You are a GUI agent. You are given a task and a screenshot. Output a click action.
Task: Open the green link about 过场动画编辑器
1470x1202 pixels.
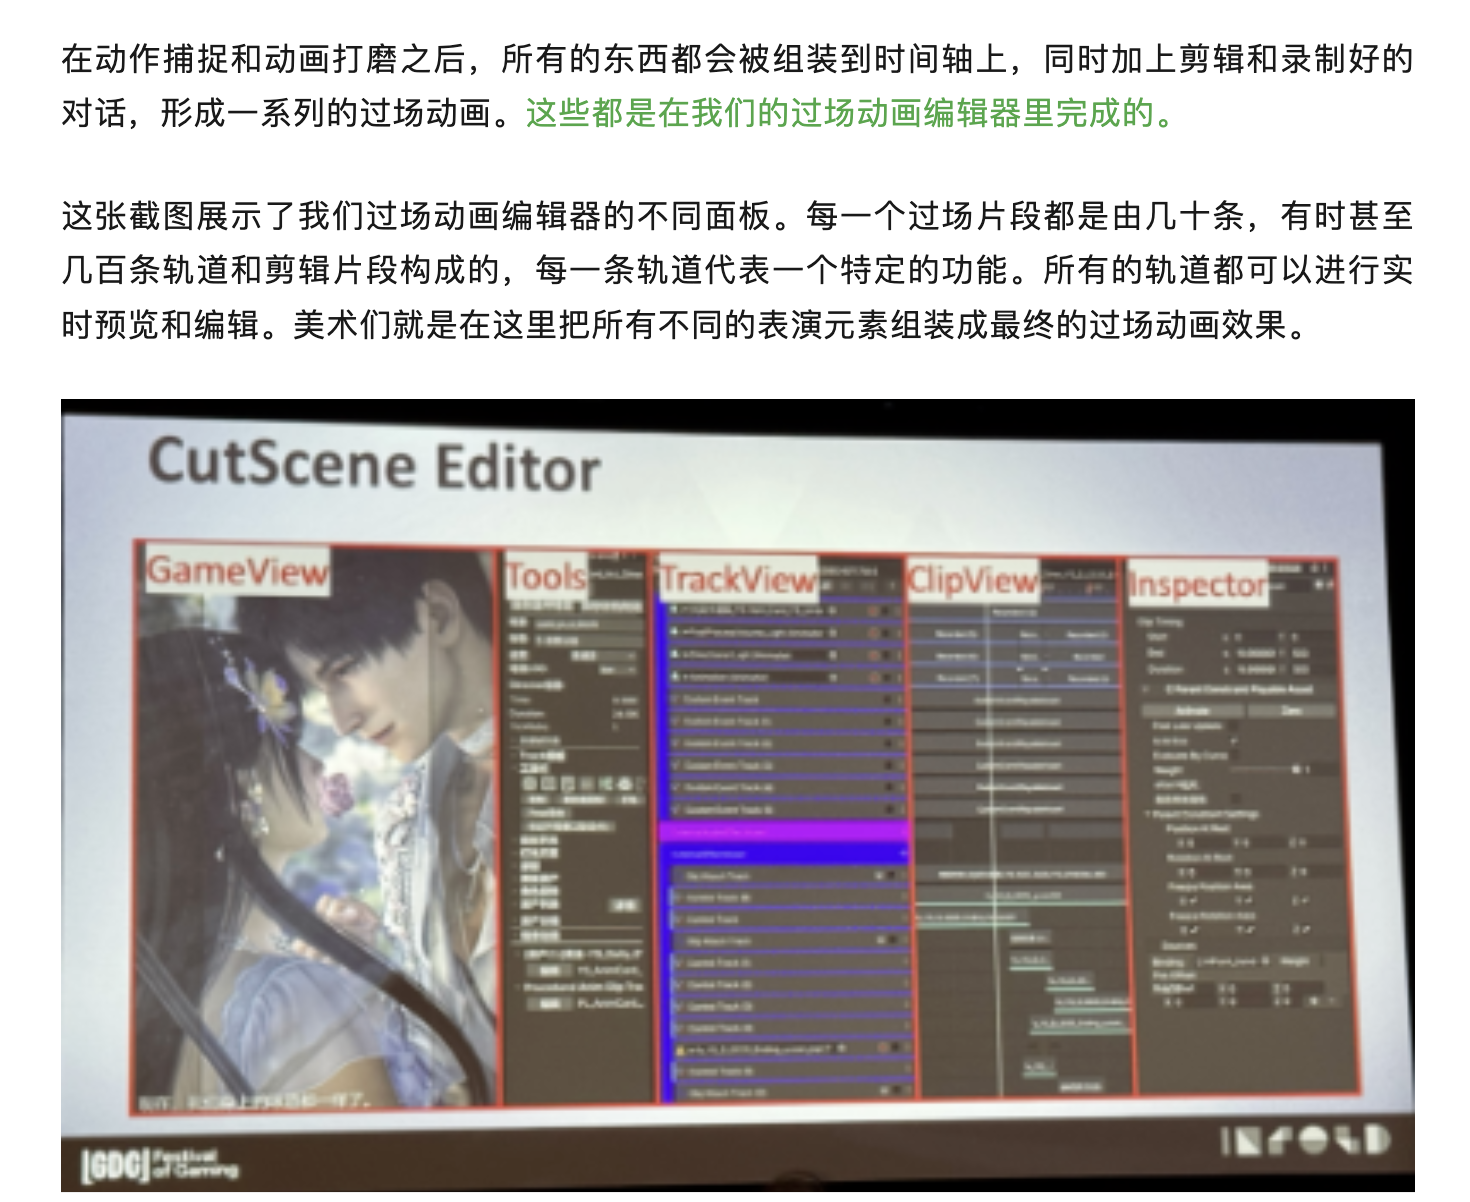point(851,114)
